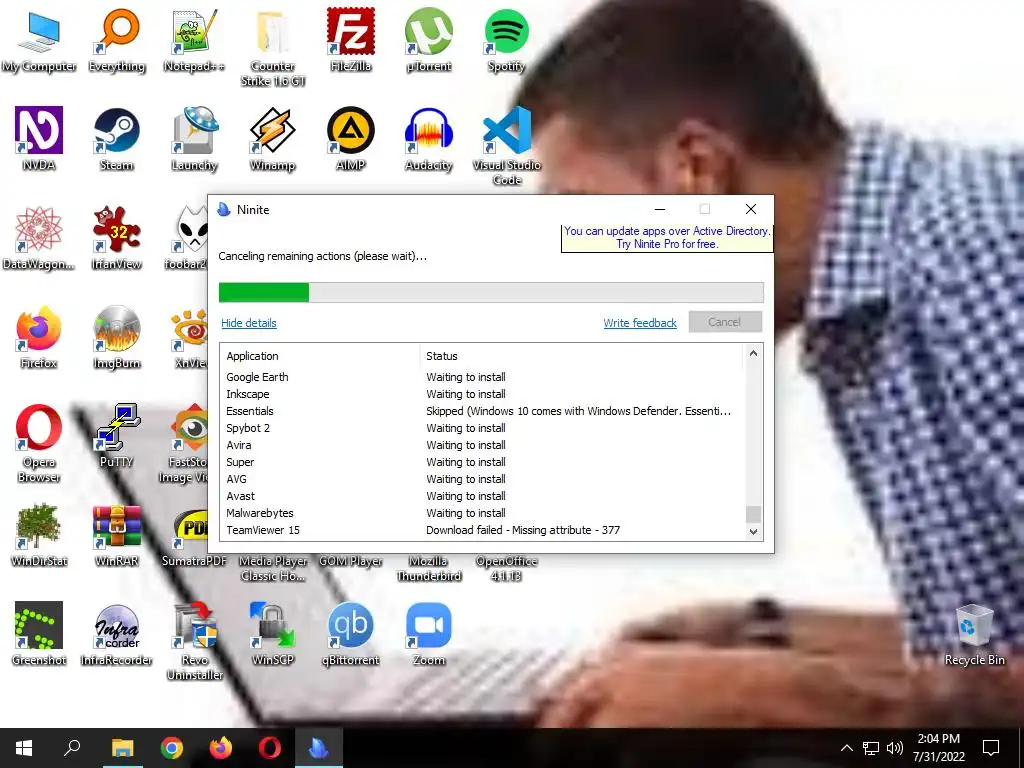Screen dimensions: 1024x768
Task: Click the taskbar clock showing 2:04 PM
Action: 938,748
